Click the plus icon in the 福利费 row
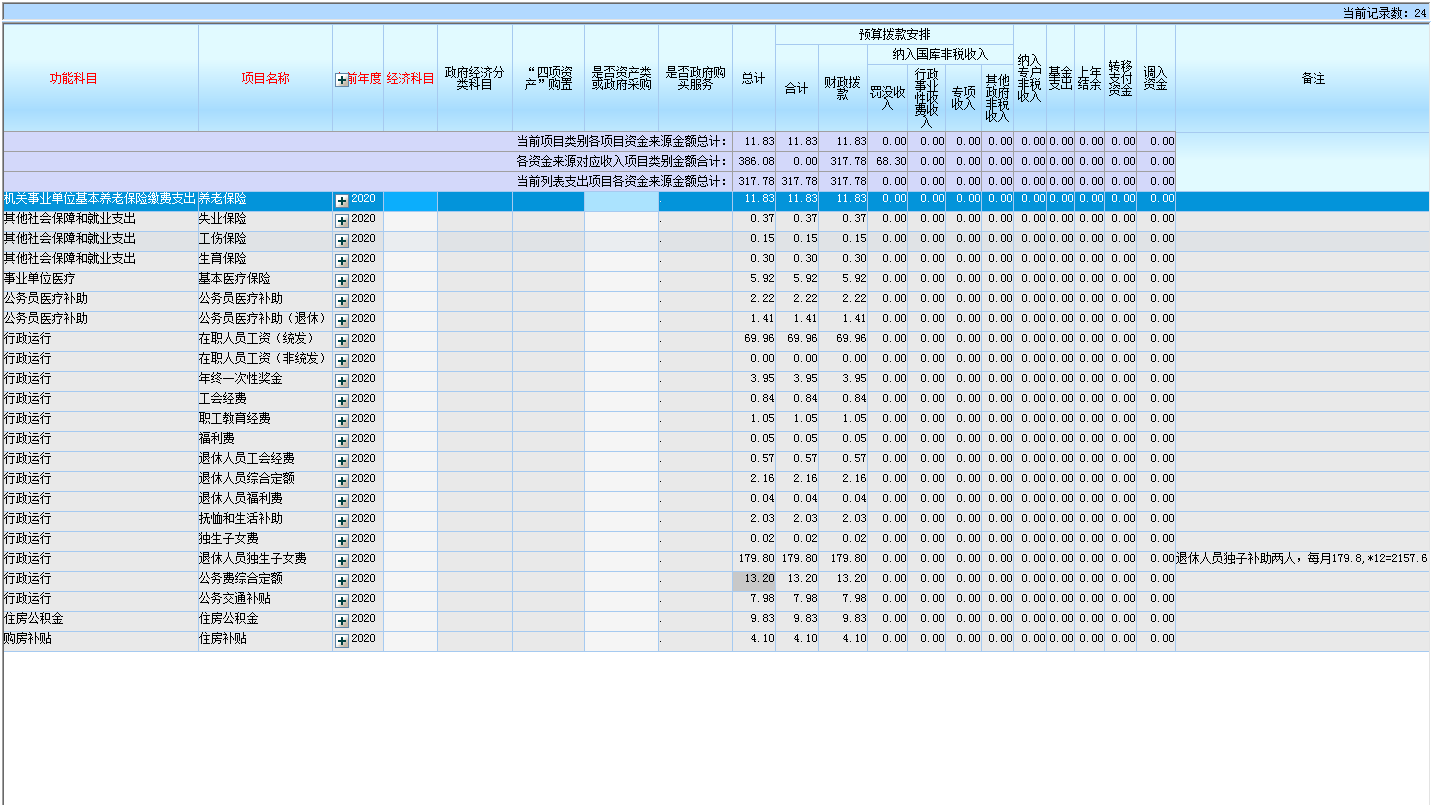Screen dimensions: 1432x805 coord(342,441)
